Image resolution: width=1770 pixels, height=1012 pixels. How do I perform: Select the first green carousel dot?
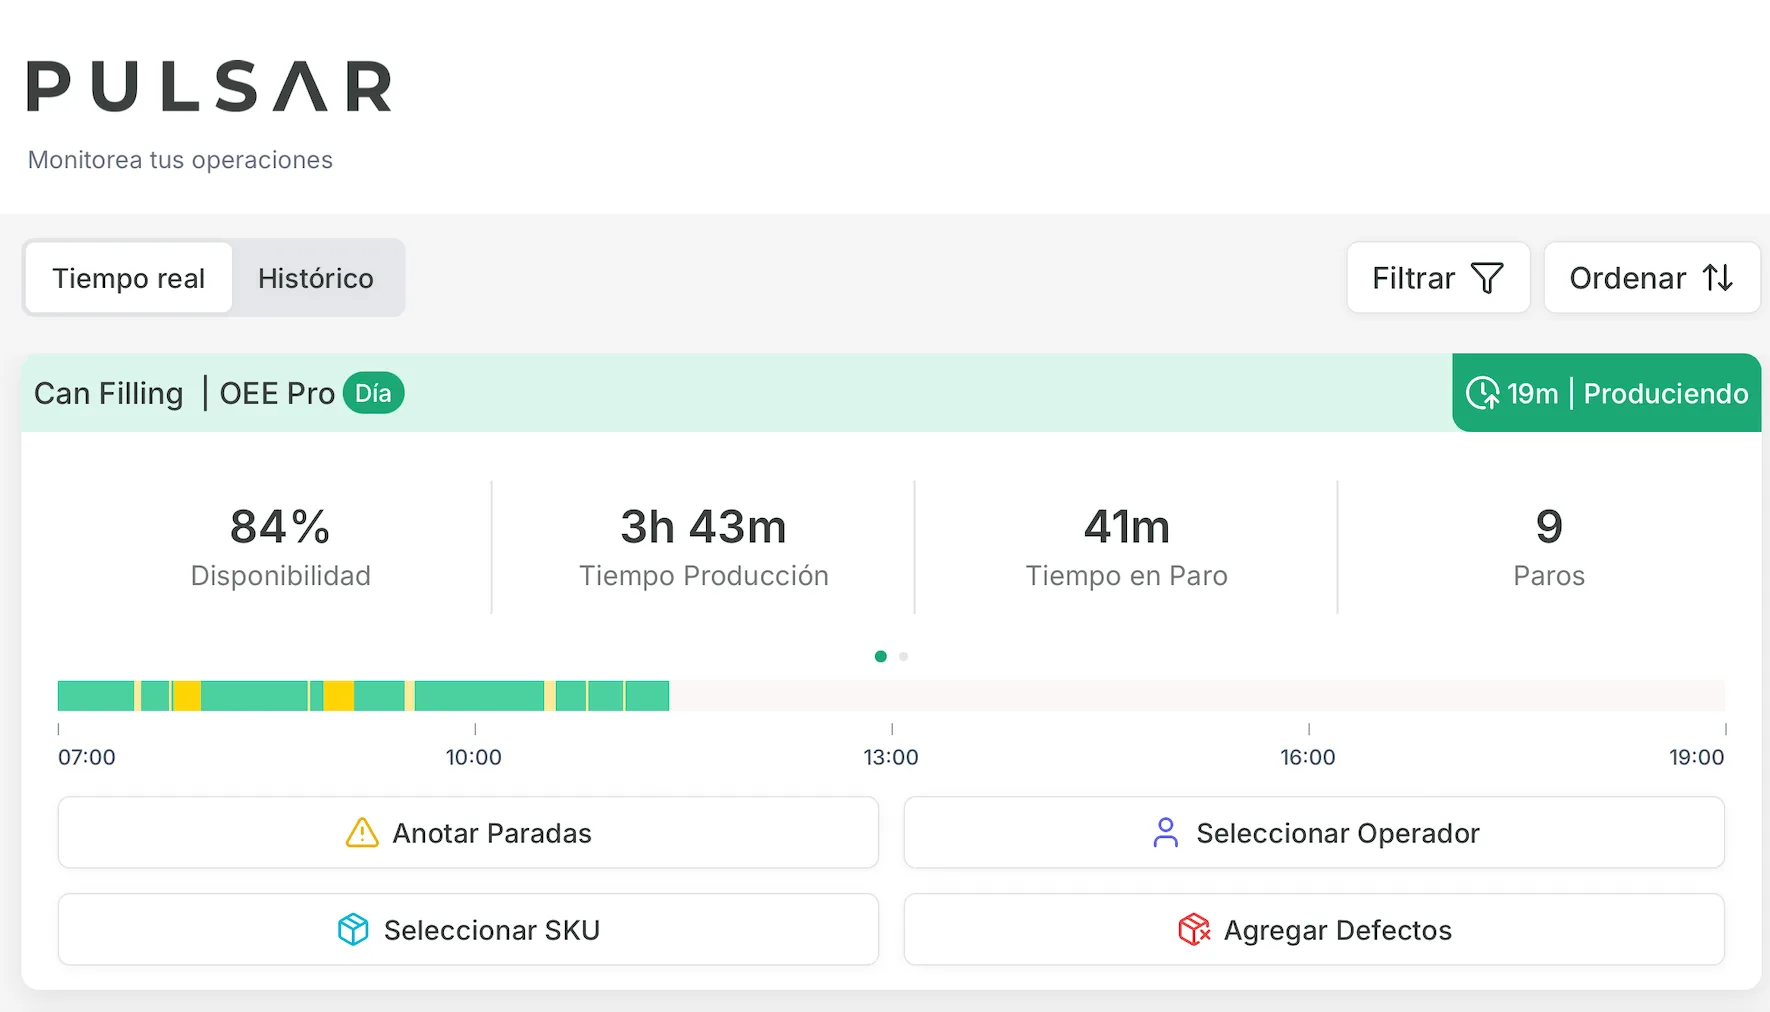pyautogui.click(x=881, y=657)
